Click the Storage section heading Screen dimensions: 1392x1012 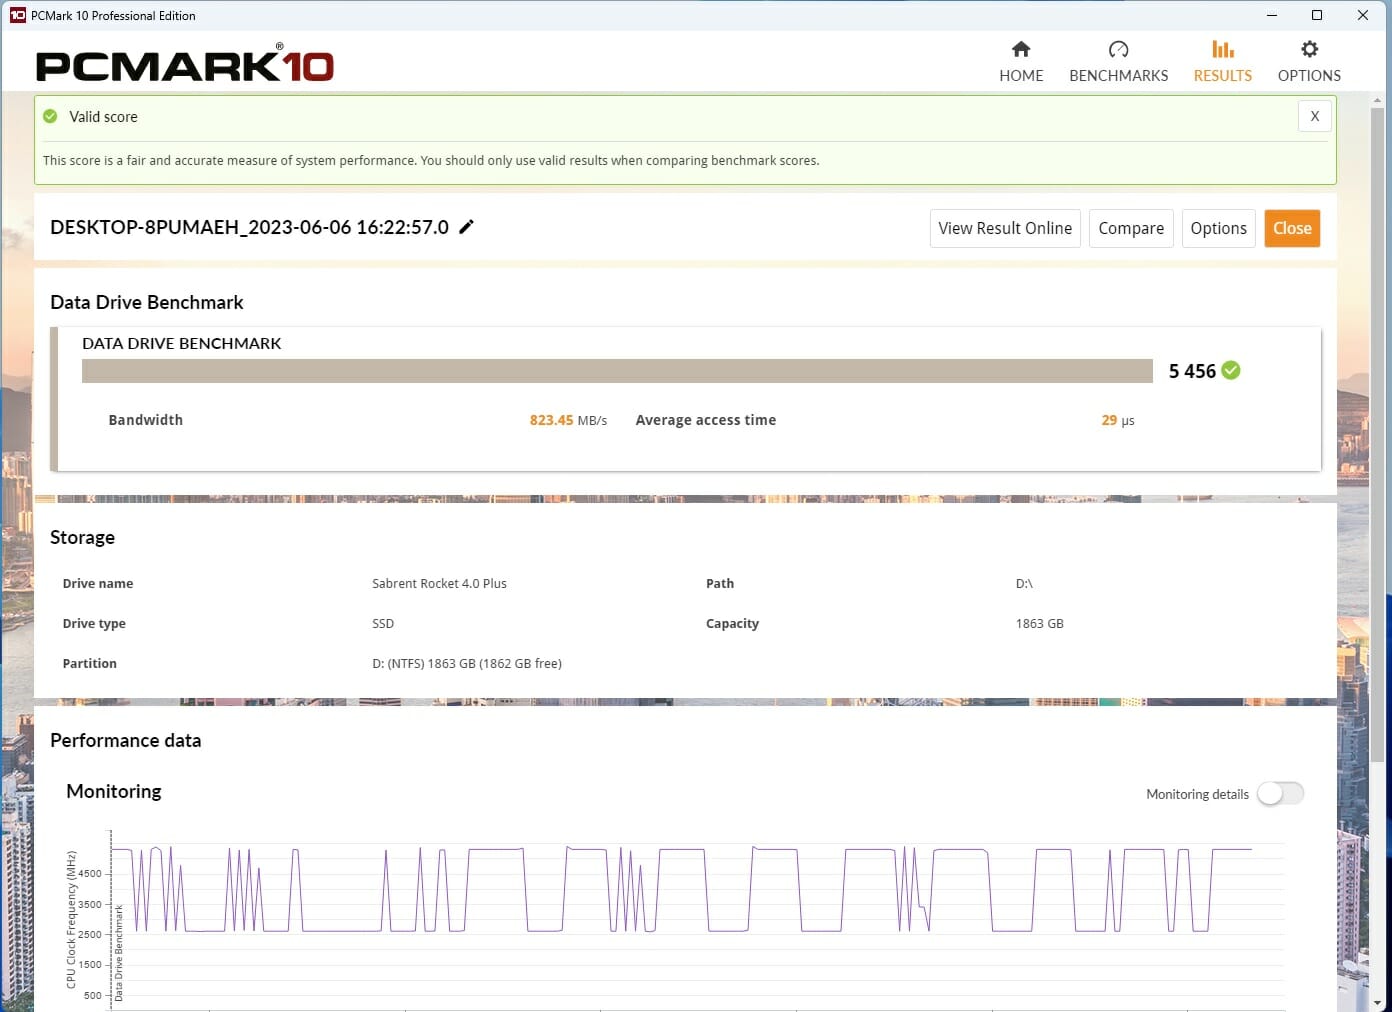click(x=82, y=538)
